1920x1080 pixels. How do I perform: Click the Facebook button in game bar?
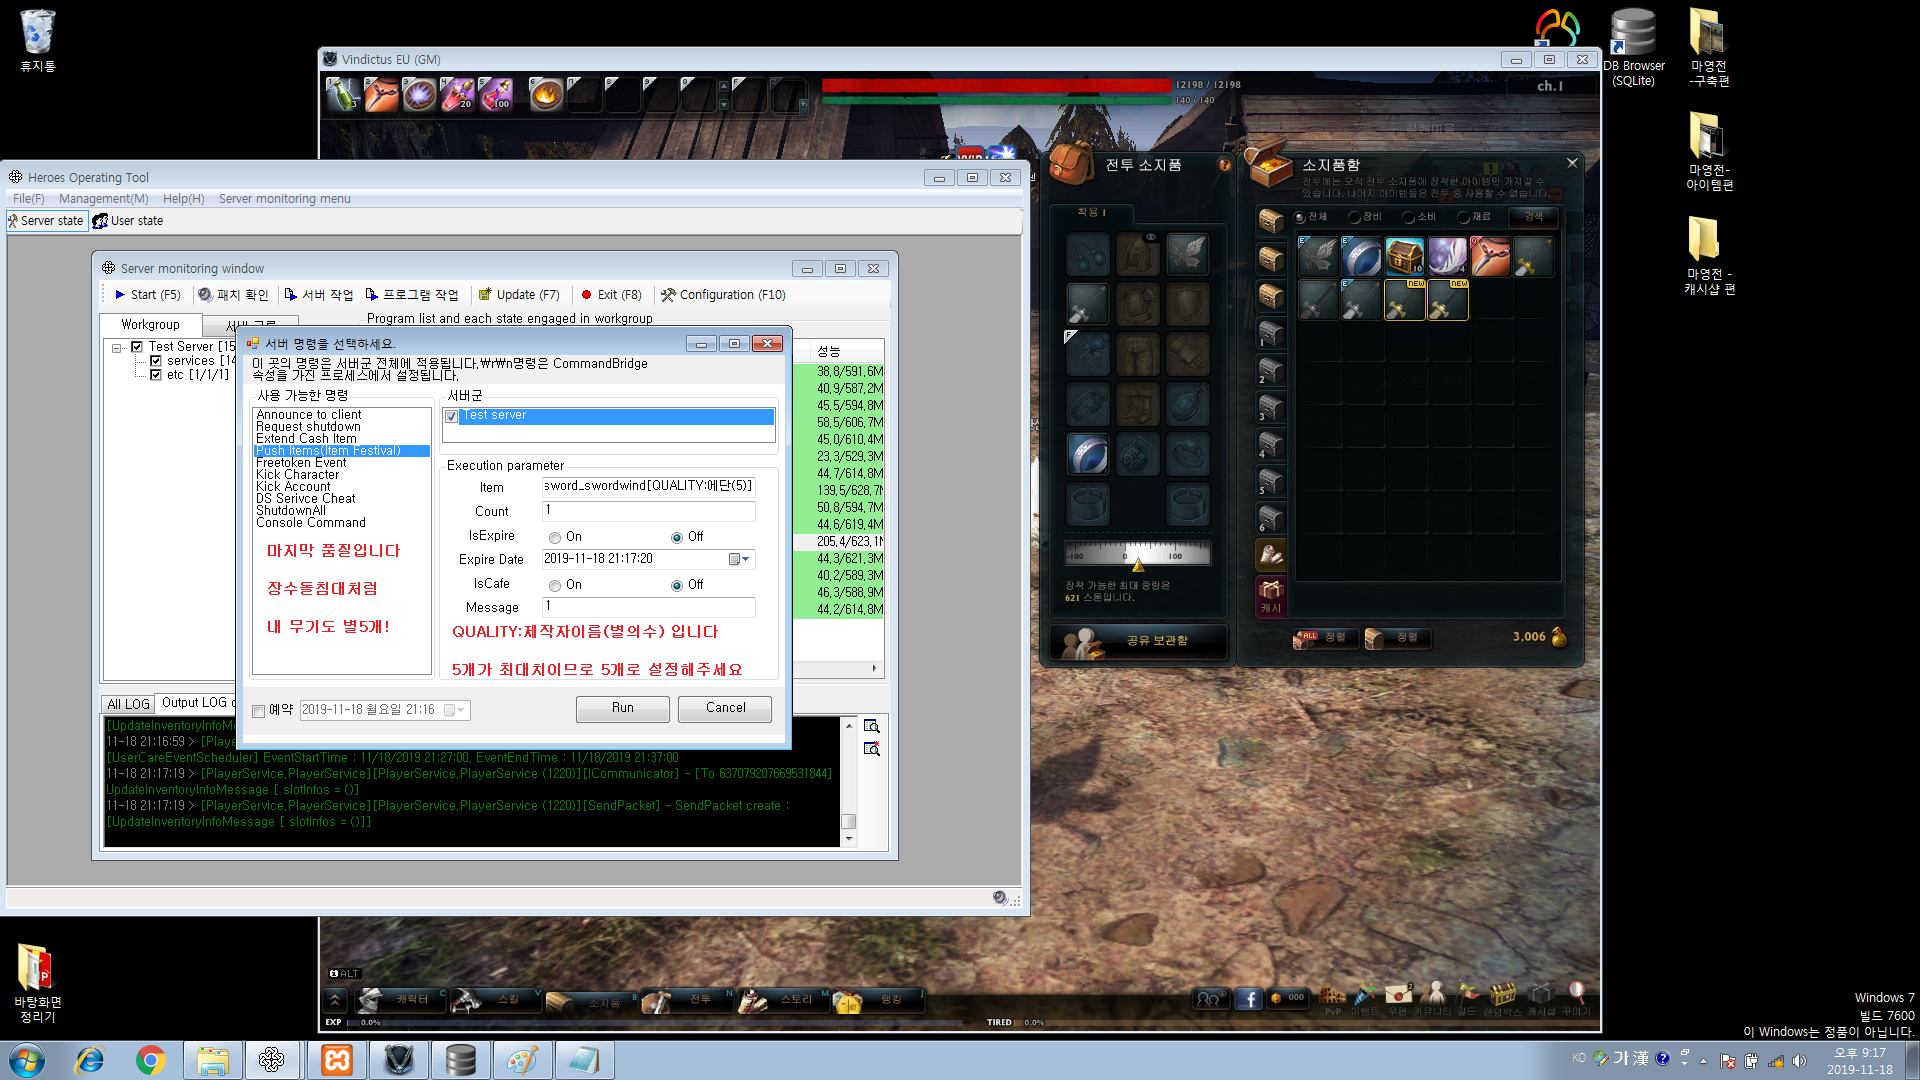pyautogui.click(x=1248, y=998)
